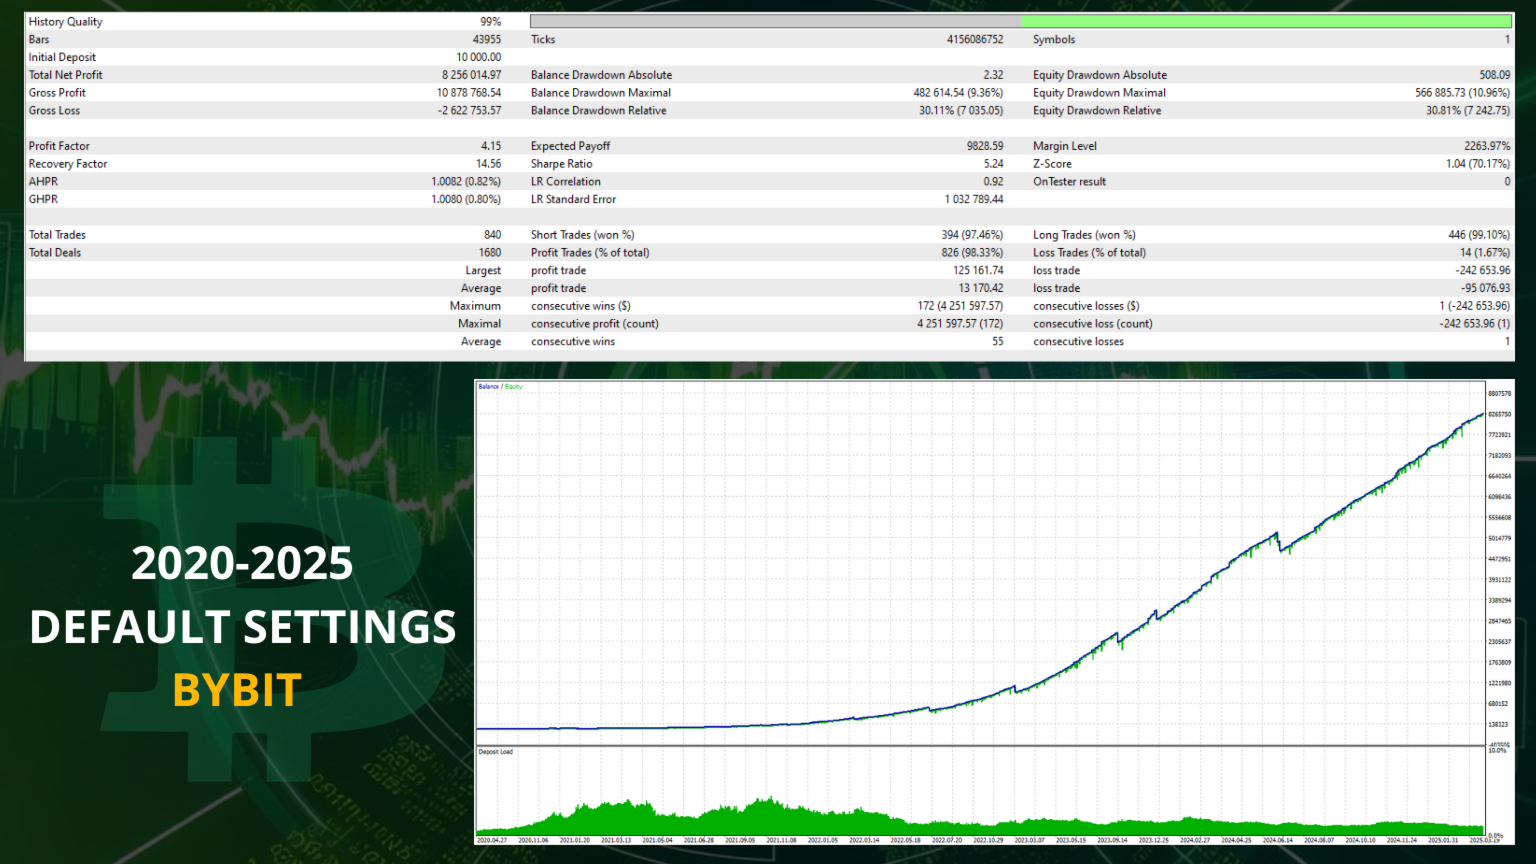Click the BYBIT yellow heading text
Image resolution: width=1536 pixels, height=864 pixels.
[237, 690]
